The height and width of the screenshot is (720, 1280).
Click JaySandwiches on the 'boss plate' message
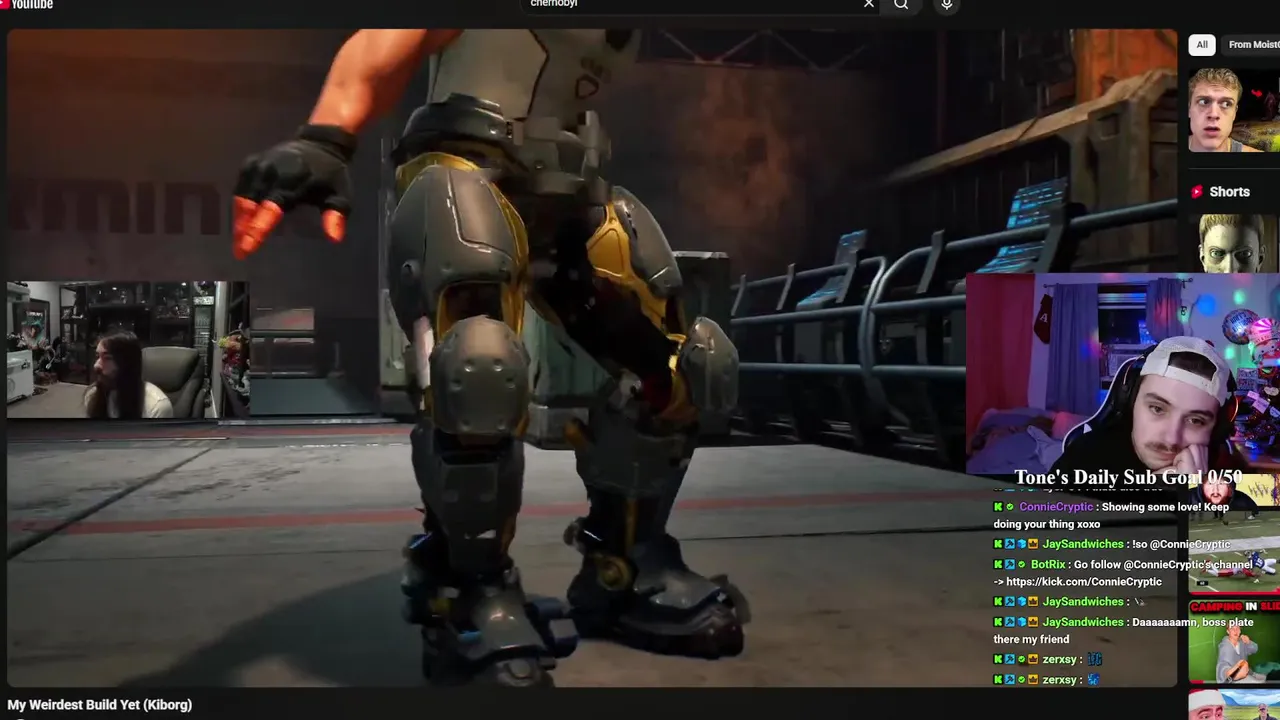1083,622
